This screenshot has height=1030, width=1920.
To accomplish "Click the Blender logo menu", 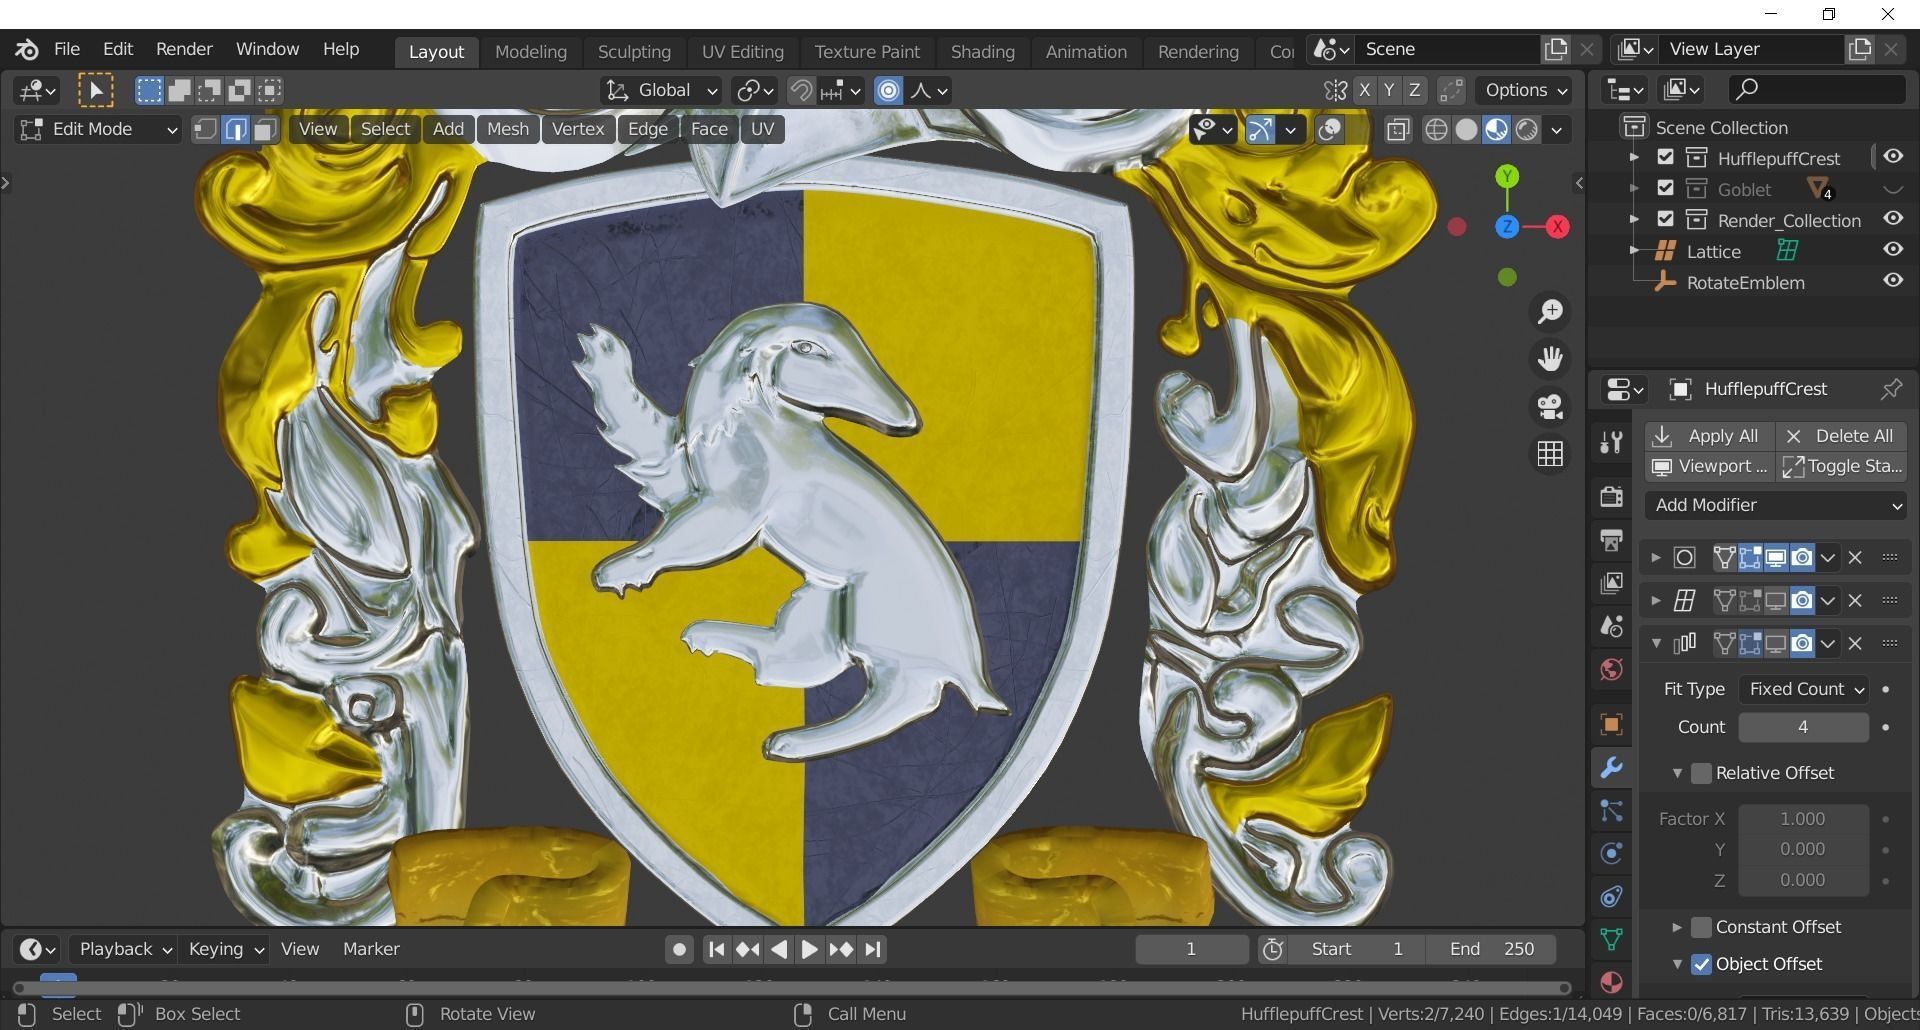I will point(27,49).
